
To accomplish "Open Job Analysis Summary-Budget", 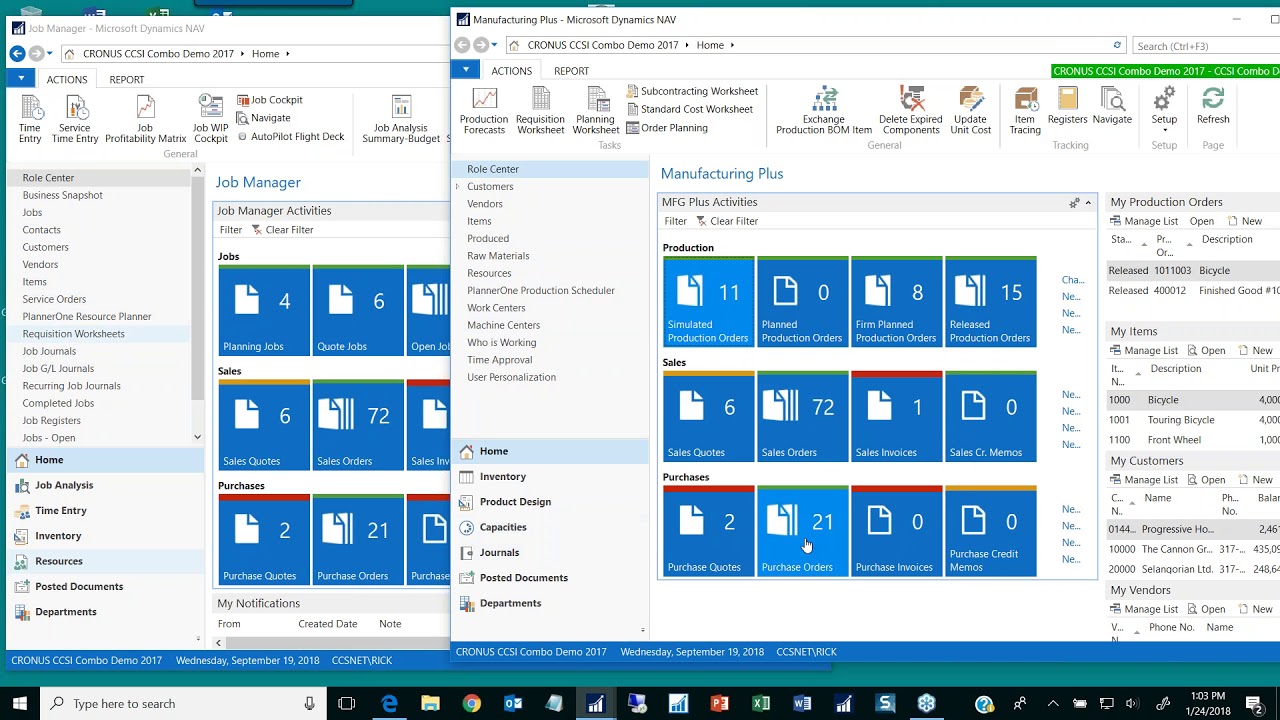I will click(401, 120).
